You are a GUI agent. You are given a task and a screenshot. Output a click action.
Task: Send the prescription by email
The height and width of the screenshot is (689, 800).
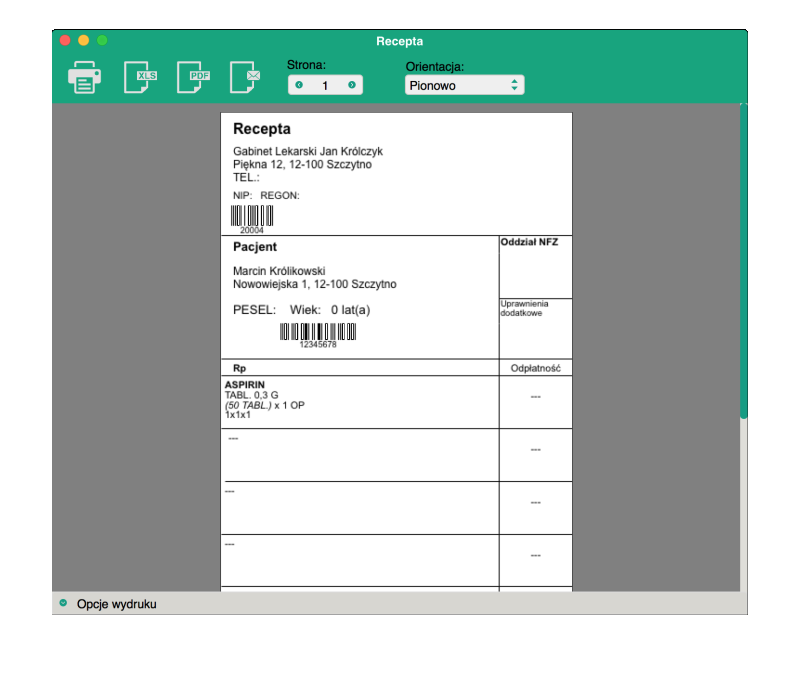246,77
